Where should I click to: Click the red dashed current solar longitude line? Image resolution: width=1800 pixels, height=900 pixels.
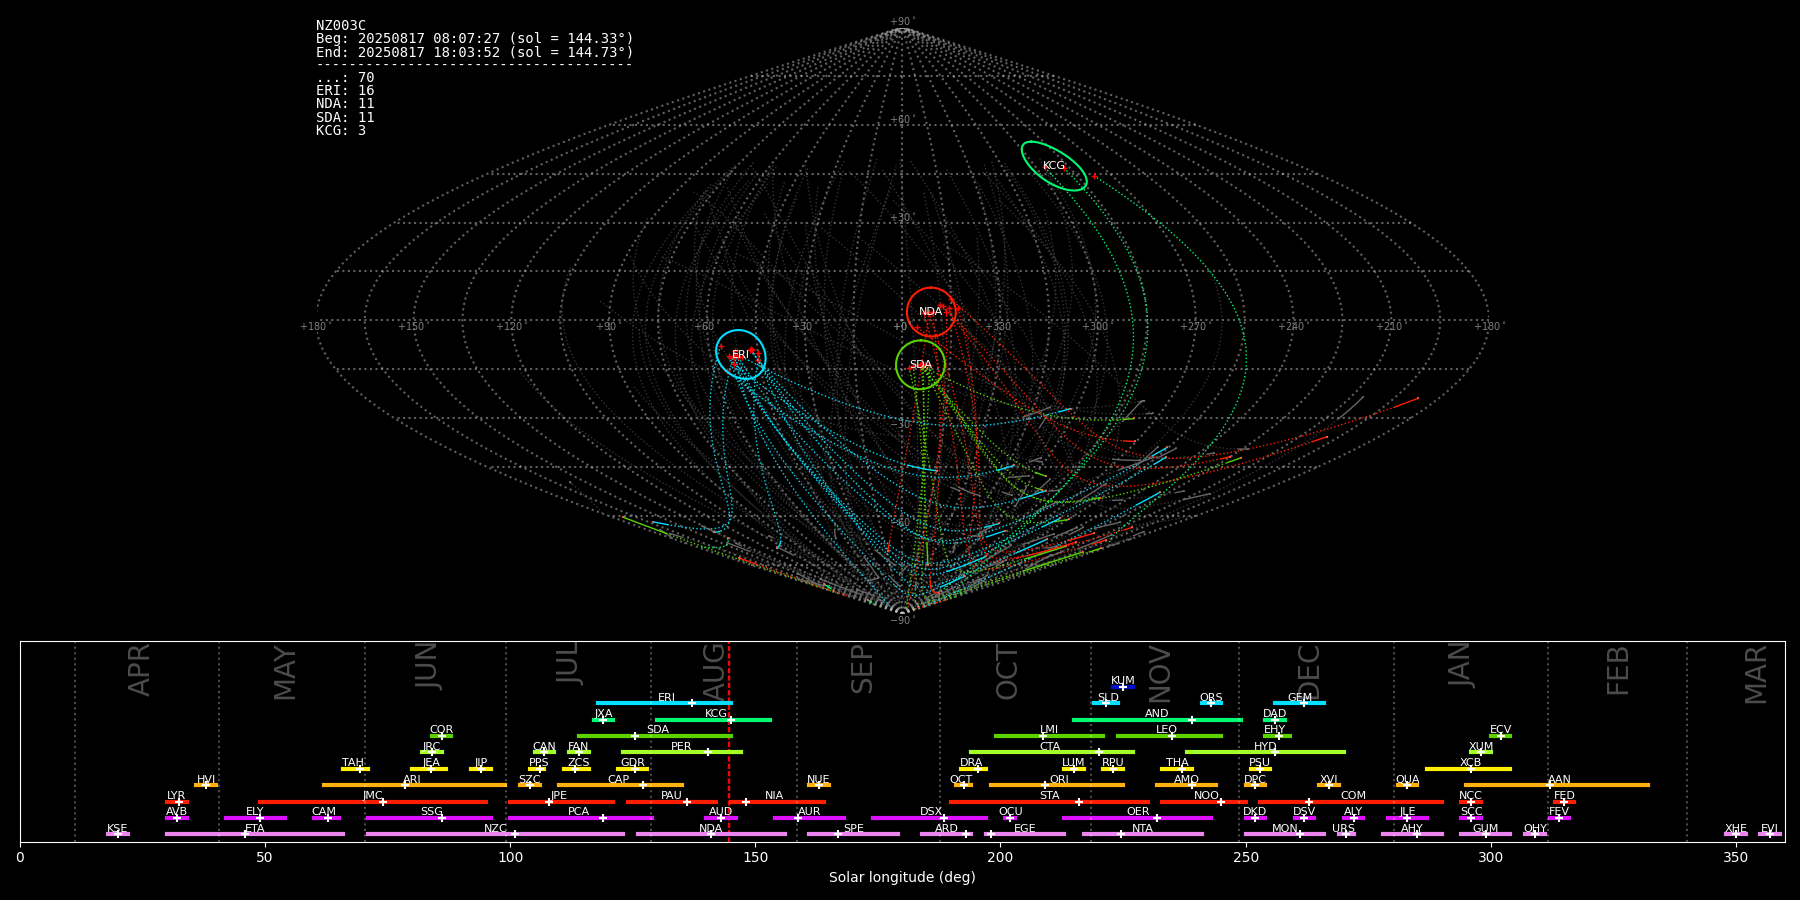pyautogui.click(x=729, y=741)
